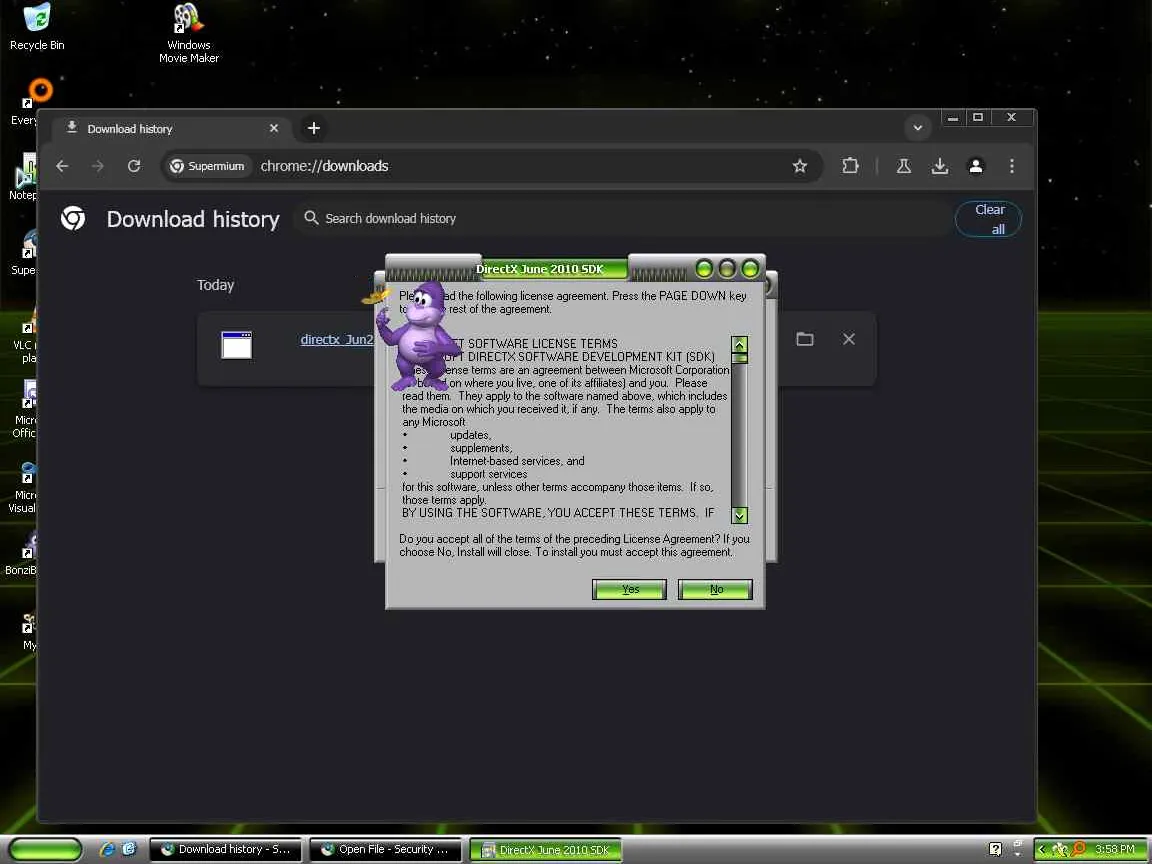Open the Extensions puzzle icon
The width and height of the screenshot is (1152, 864).
pos(850,166)
